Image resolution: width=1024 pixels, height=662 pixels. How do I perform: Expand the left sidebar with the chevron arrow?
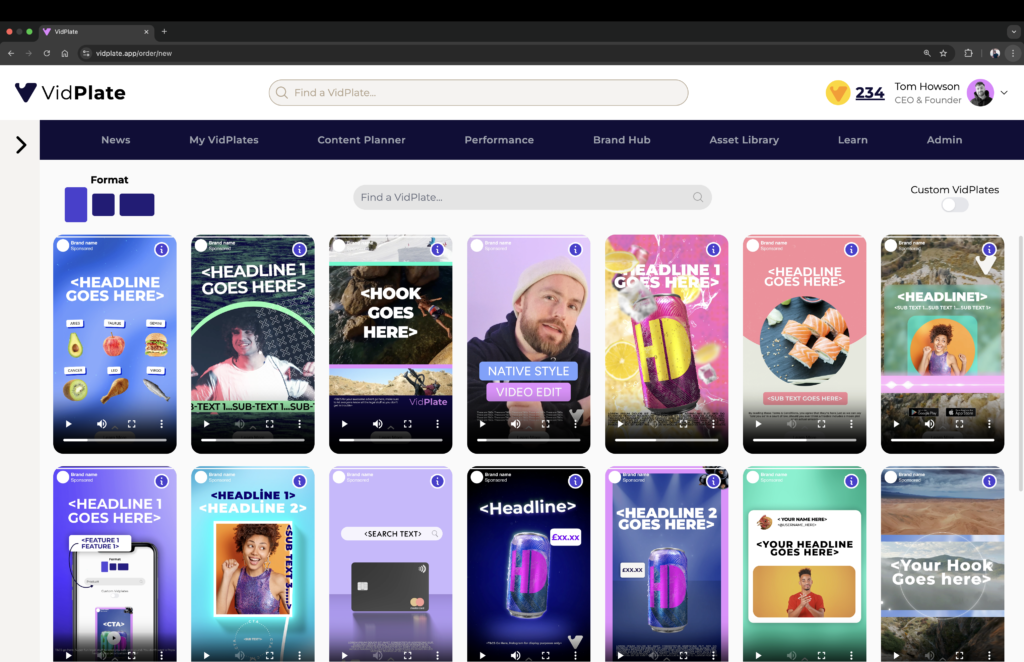point(20,145)
